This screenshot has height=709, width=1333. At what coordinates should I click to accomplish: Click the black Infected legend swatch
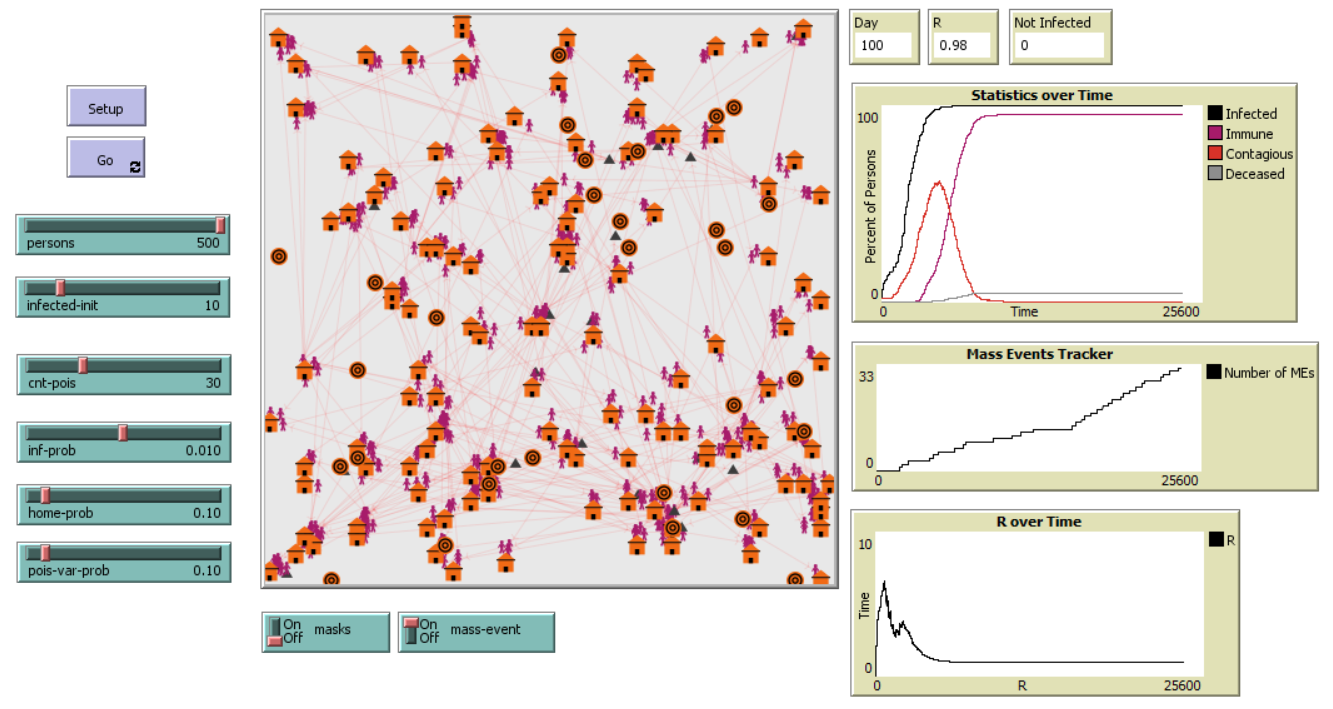pyautogui.click(x=1215, y=114)
